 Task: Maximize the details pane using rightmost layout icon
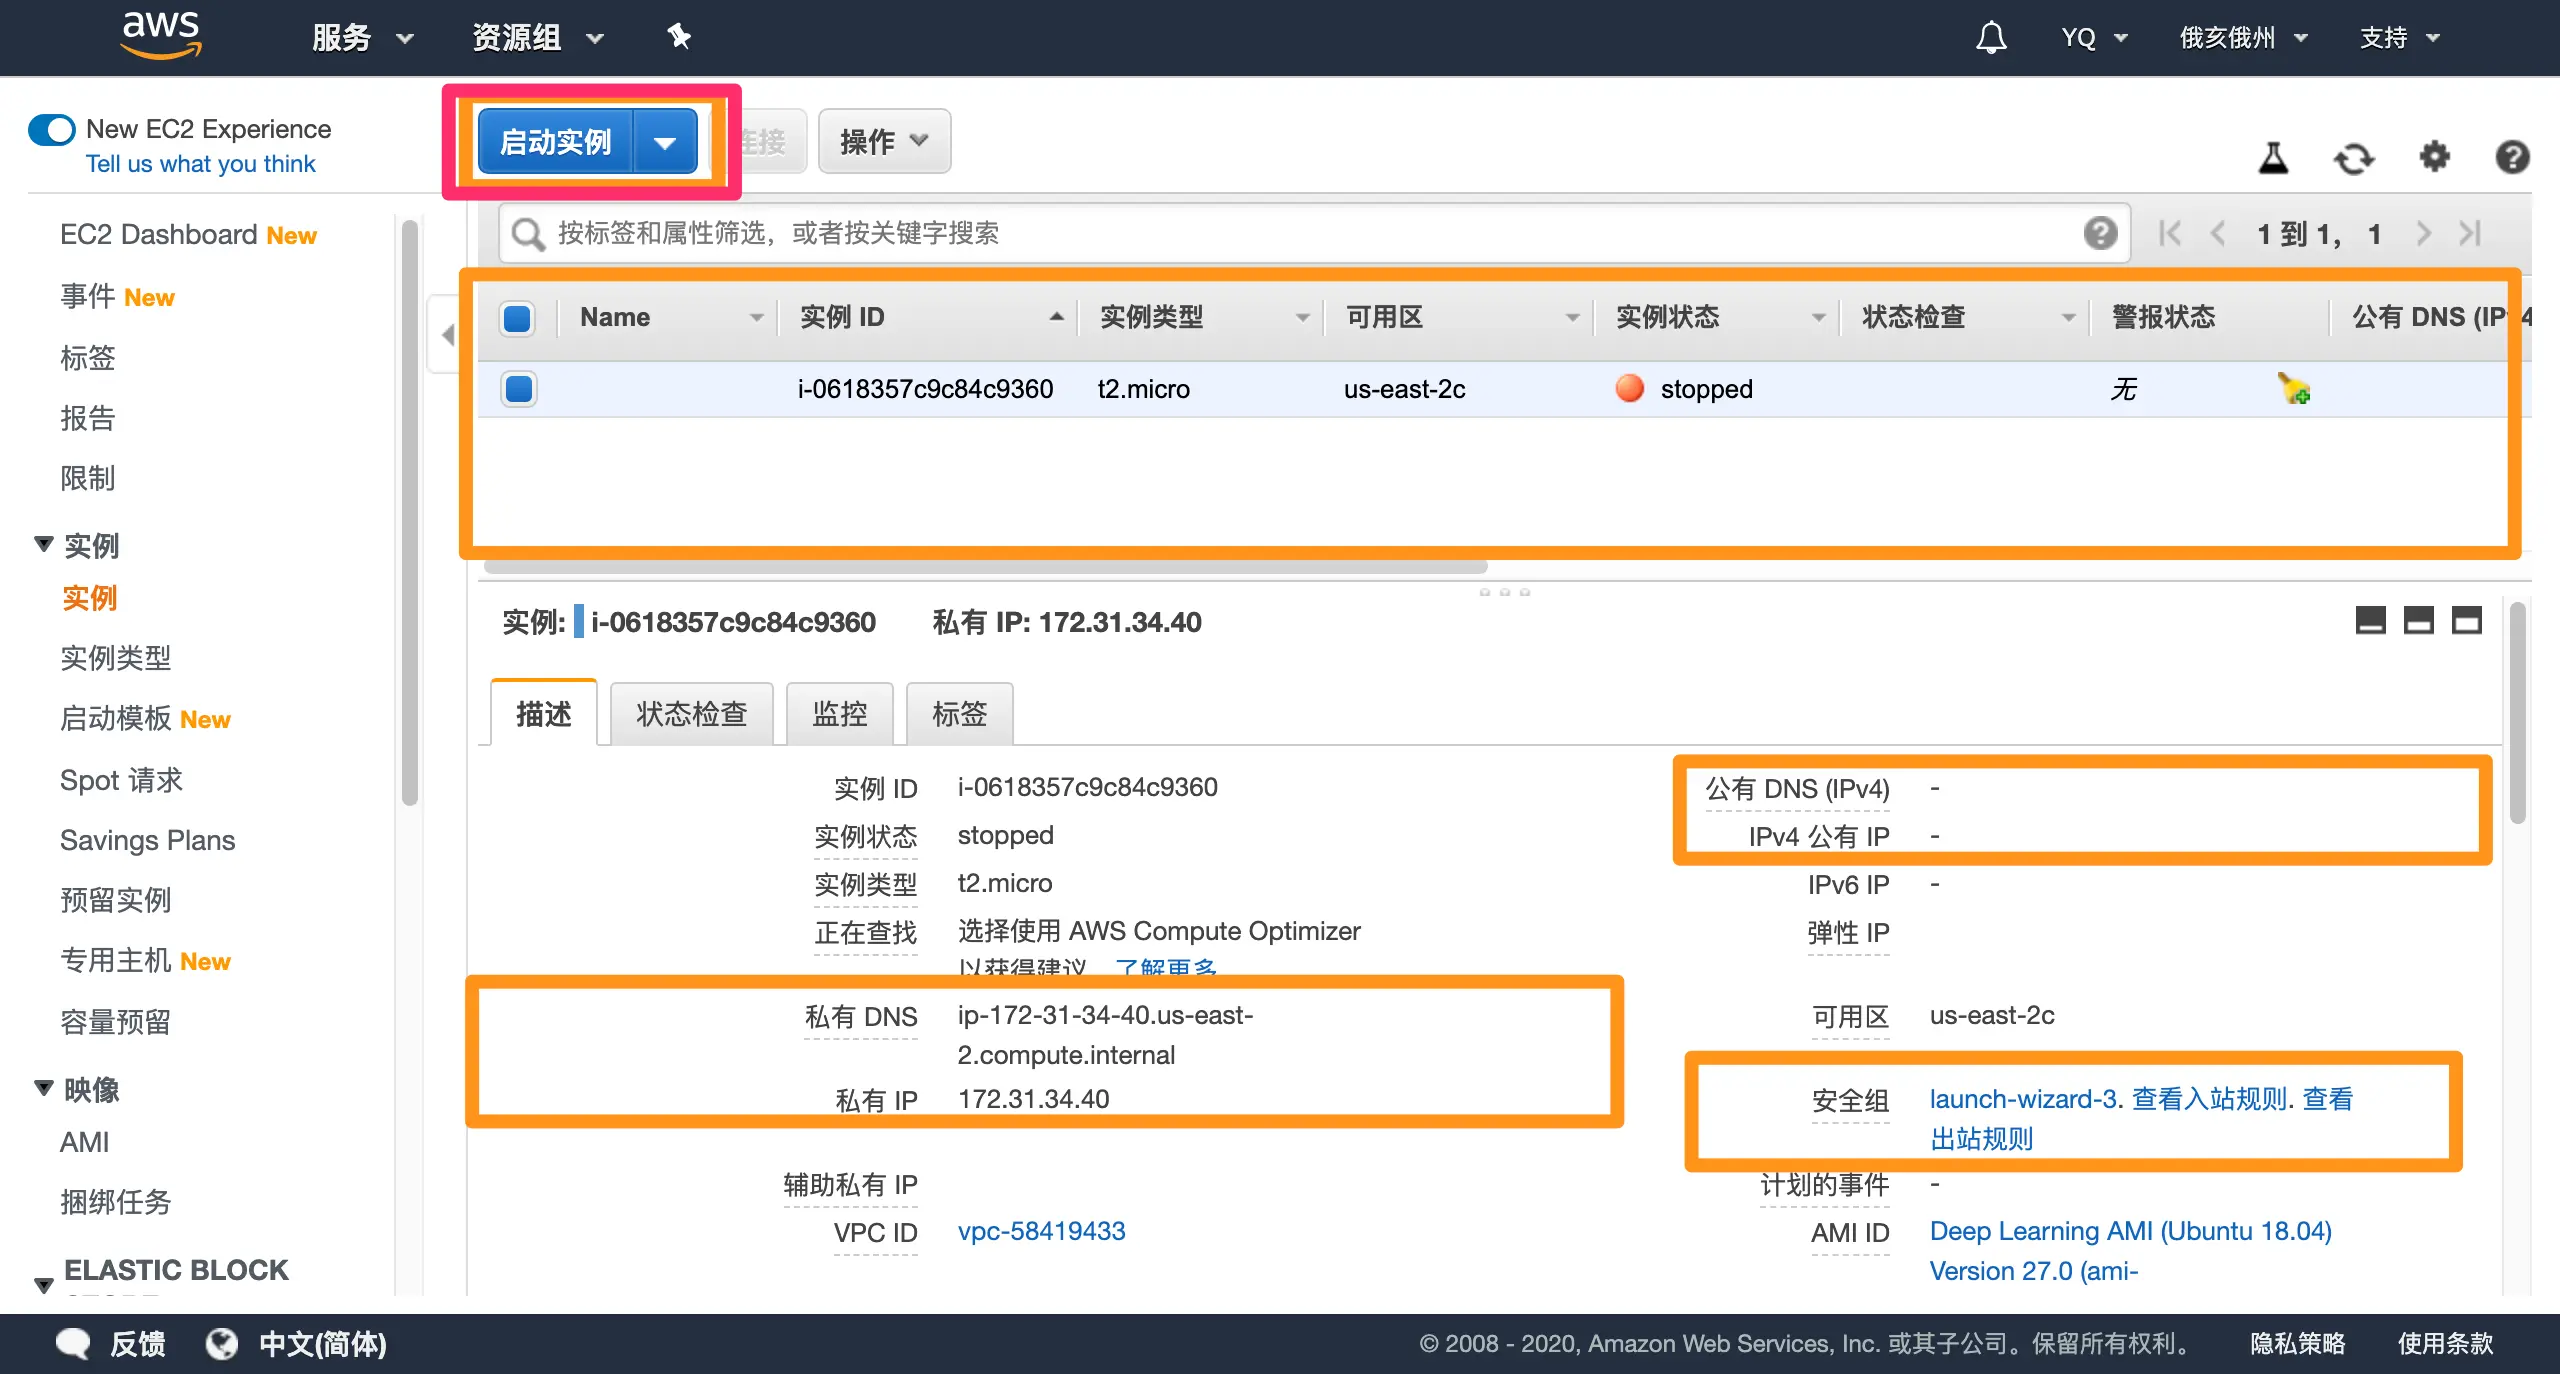2466,621
